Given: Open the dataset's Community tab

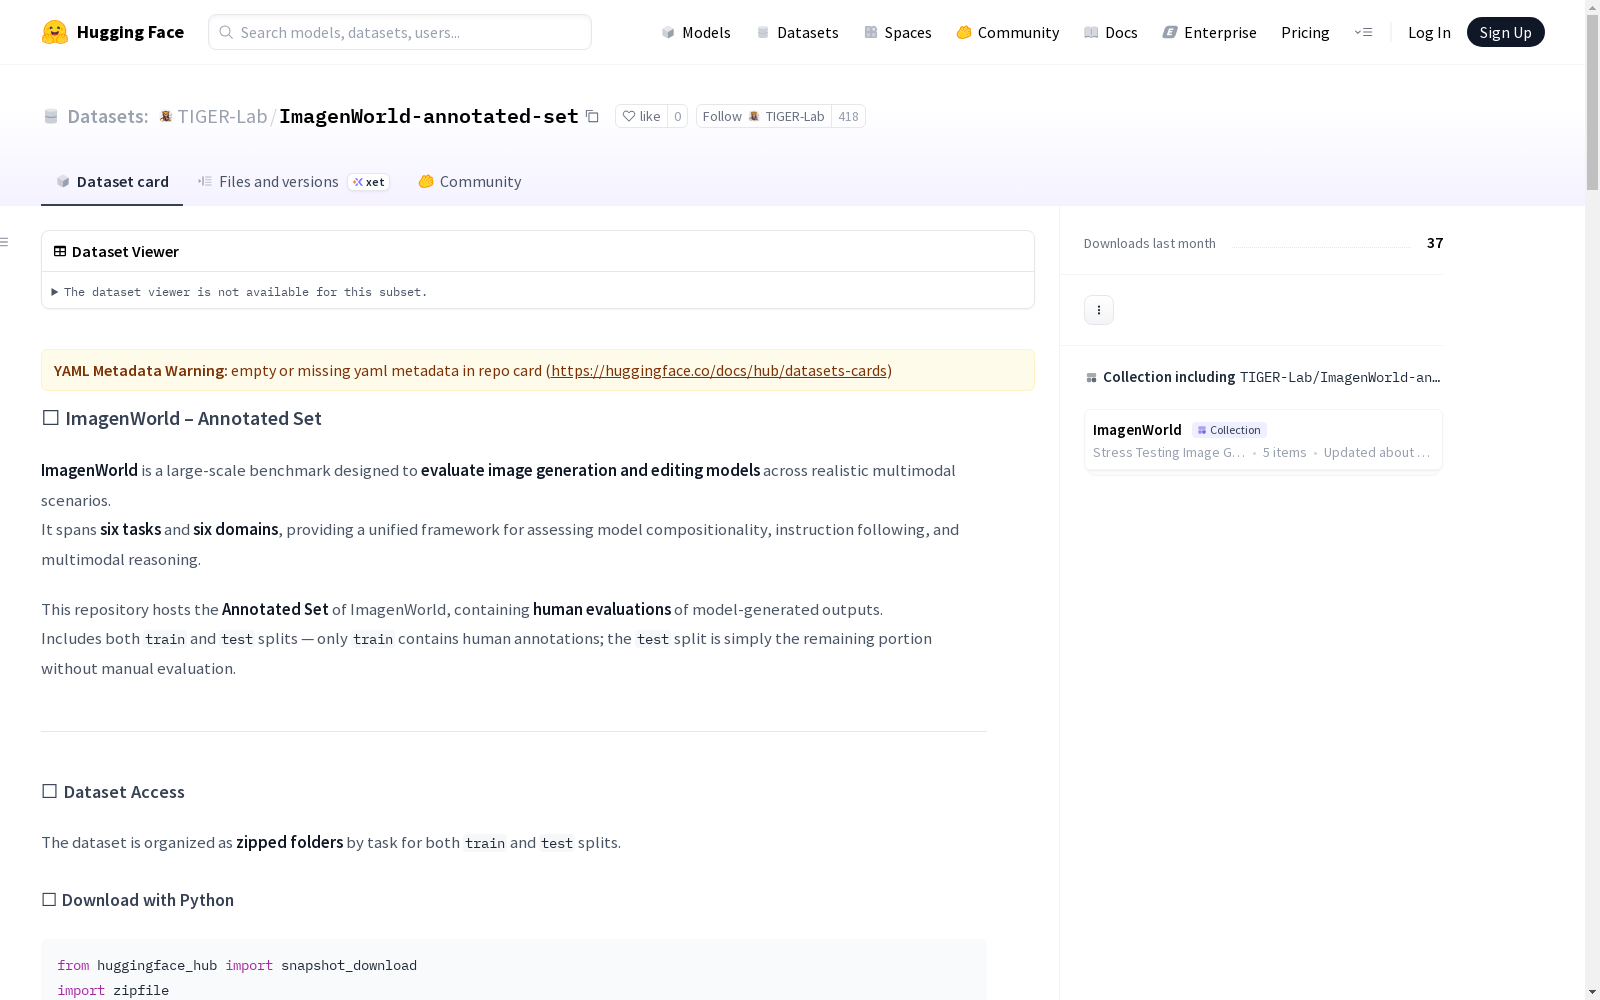Looking at the screenshot, I should (470, 182).
